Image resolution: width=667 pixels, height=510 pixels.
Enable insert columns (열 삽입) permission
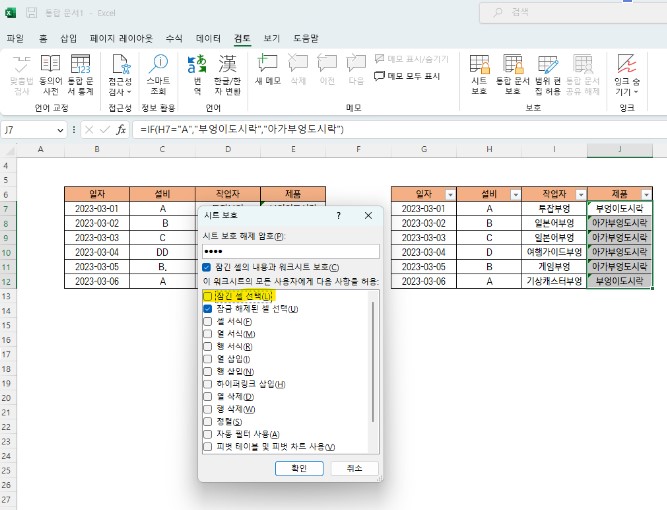[x=208, y=359]
